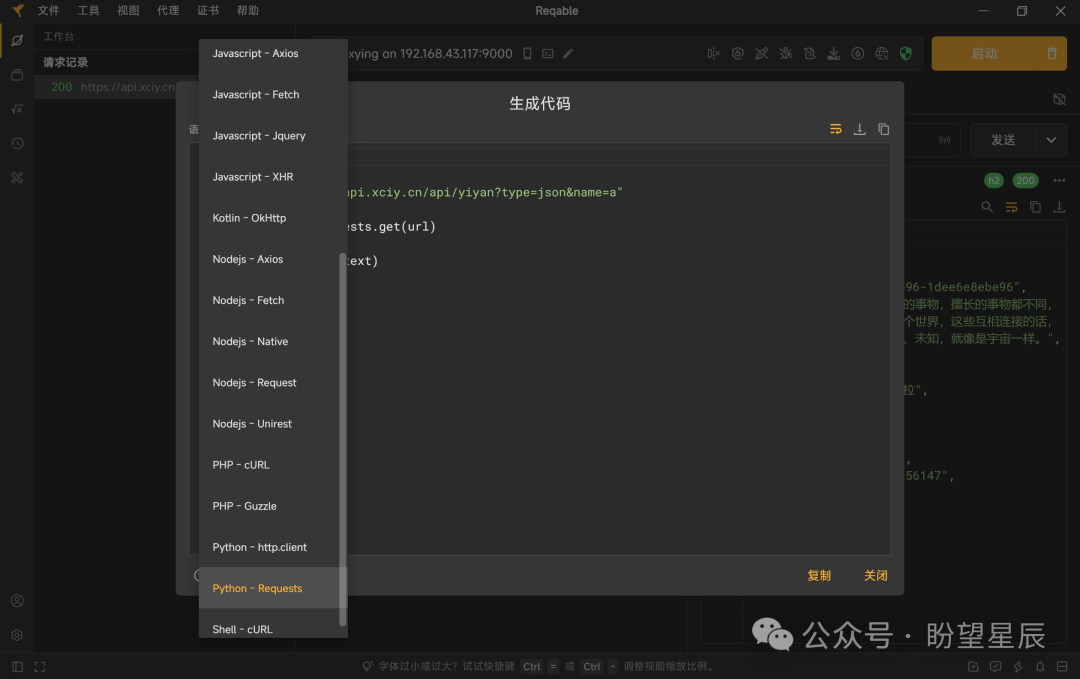This screenshot has width=1080, height=679.
Task: Copy the response body icon
Action: pos(1035,207)
